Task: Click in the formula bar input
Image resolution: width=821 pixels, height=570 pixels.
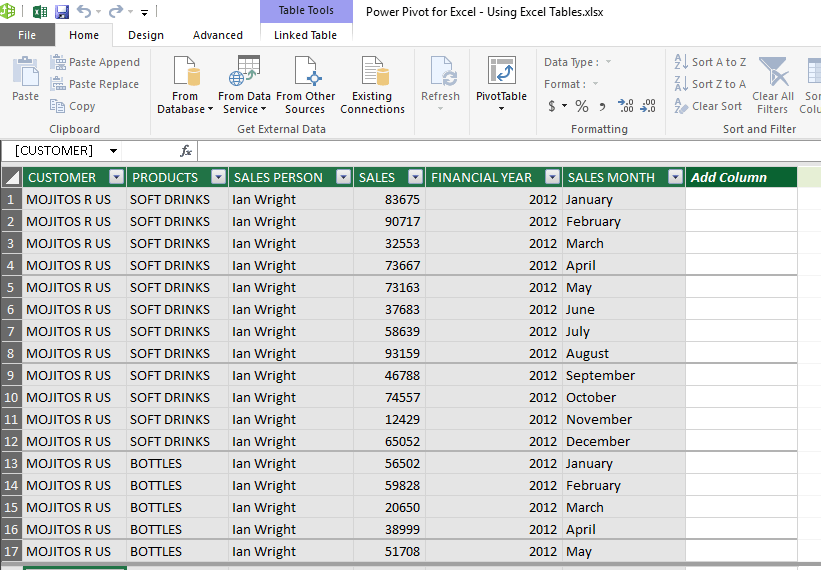Action: (x=508, y=151)
